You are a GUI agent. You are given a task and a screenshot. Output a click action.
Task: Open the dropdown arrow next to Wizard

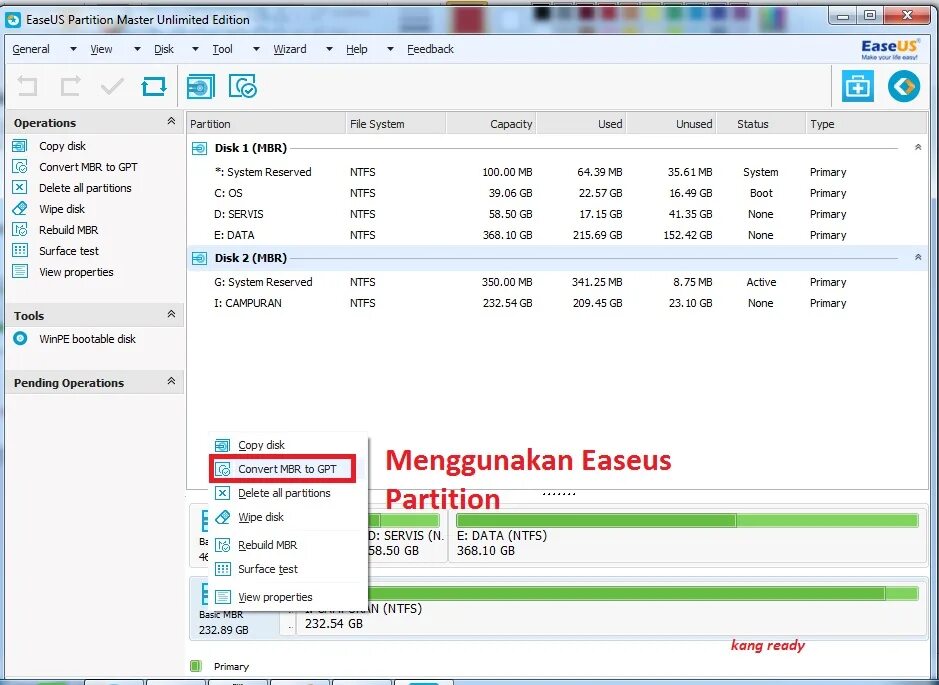329,49
